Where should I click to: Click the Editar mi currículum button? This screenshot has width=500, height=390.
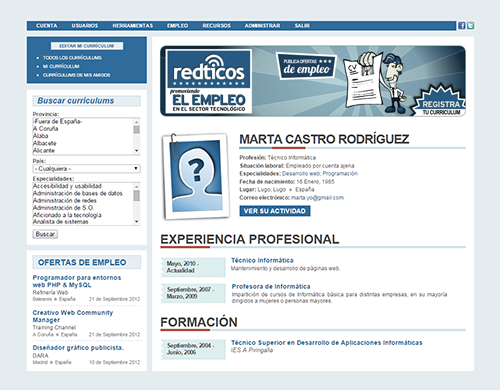pyautogui.click(x=87, y=46)
